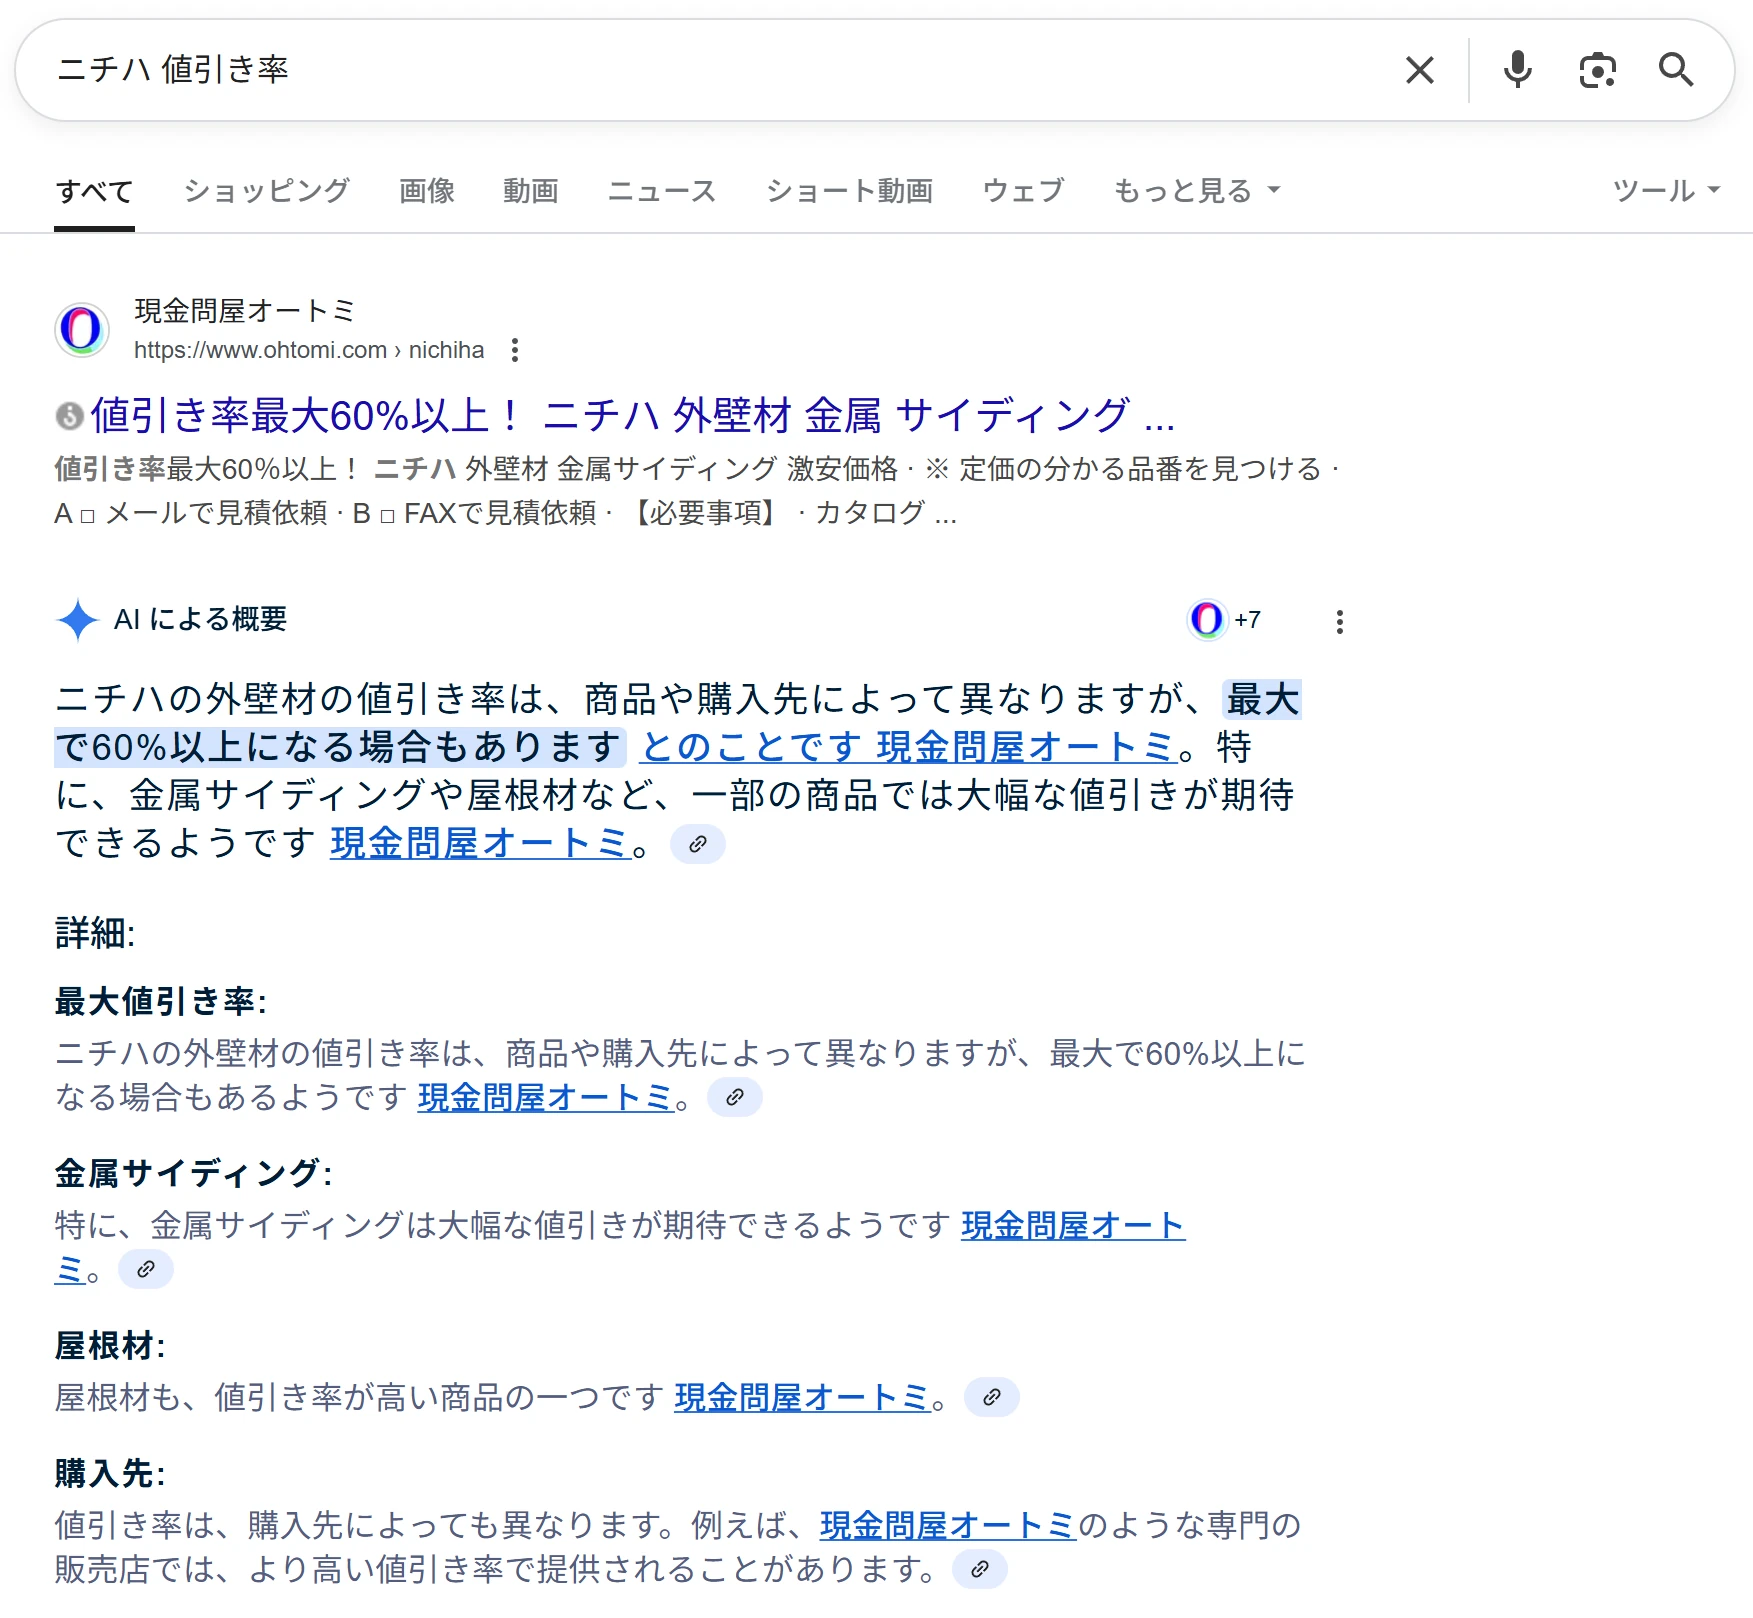Open 現金問屋オートミ link under 最大値引き率
The width and height of the screenshot is (1753, 1618).
click(546, 1097)
